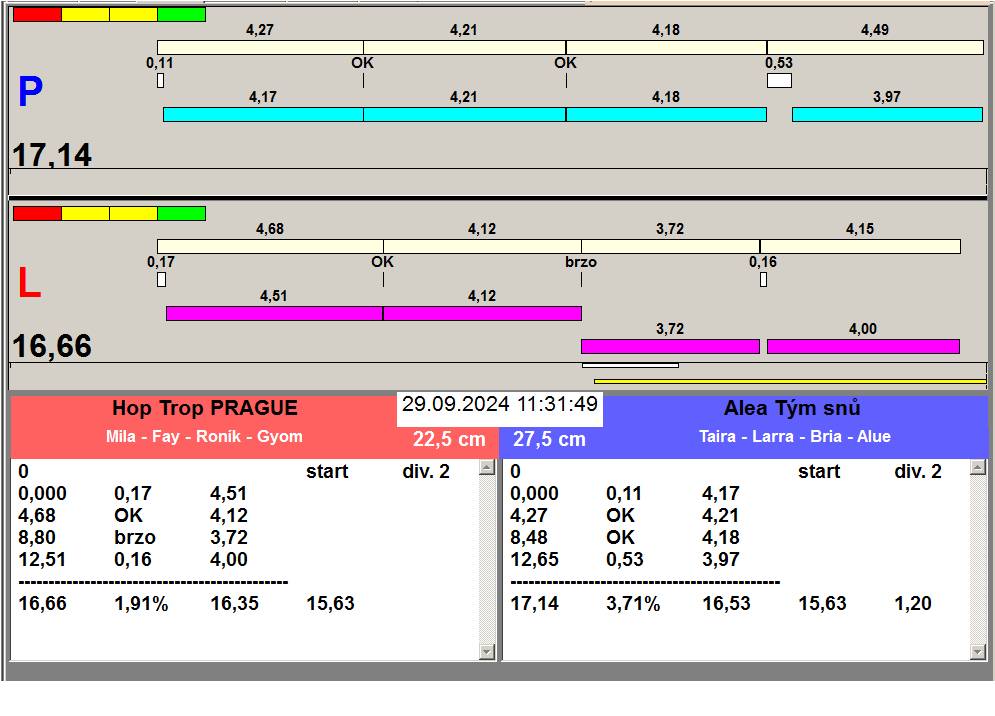Click the blue P lane letter
995x716 pixels.
click(30, 93)
